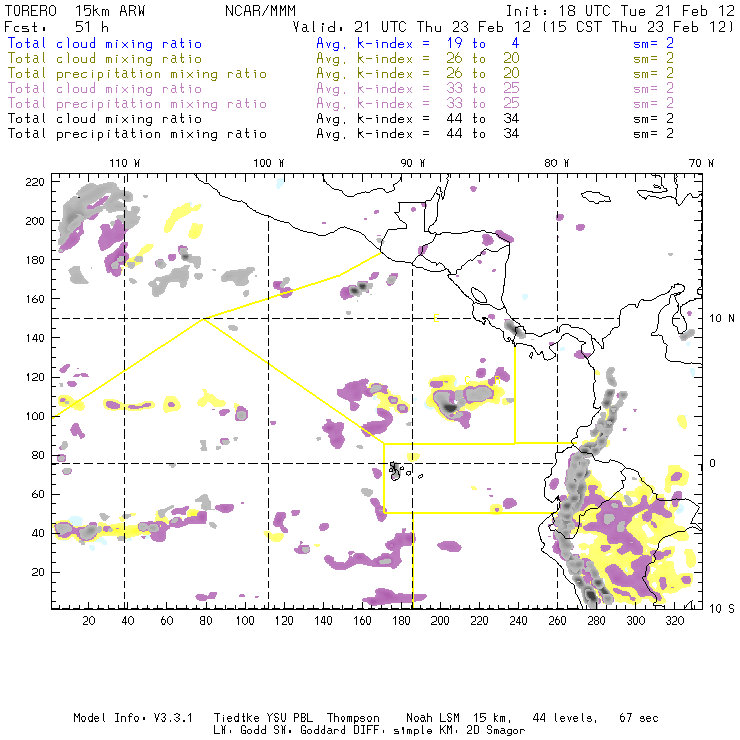Click the '80 W' longitude label
Viewport: 740px width, 740px height.
[x=556, y=163]
